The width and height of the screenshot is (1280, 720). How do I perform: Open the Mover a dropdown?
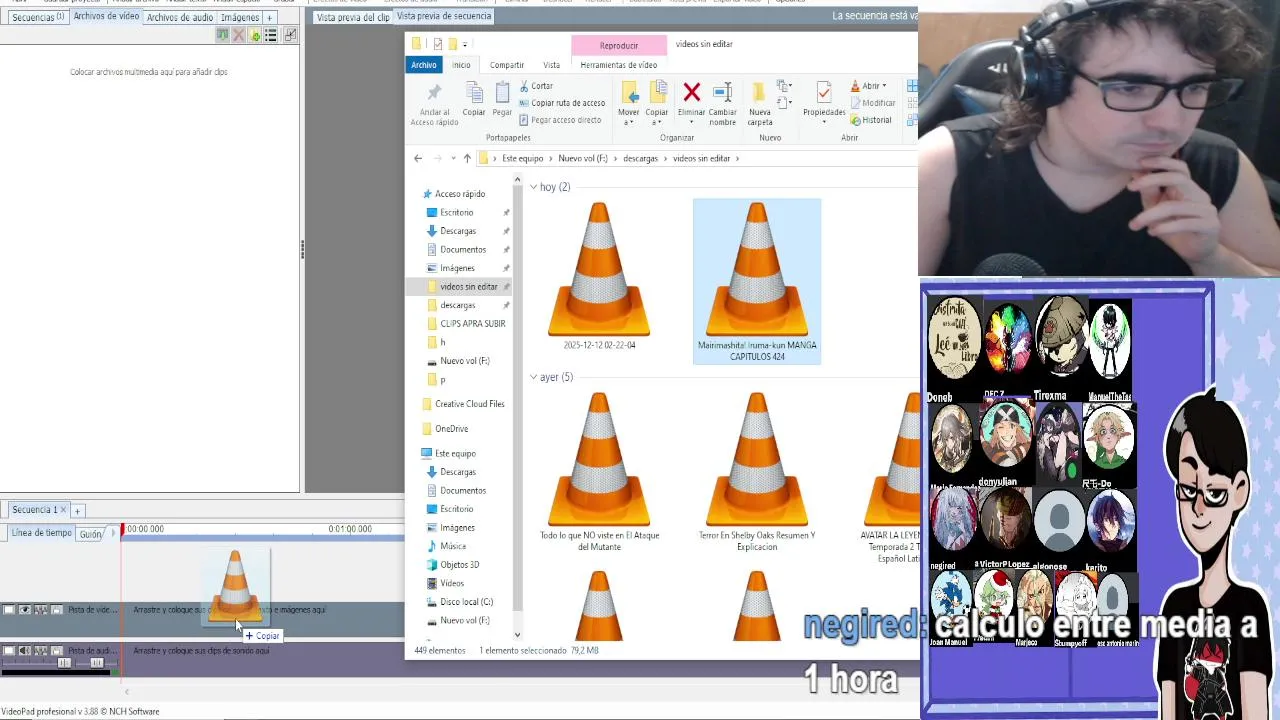coord(629,104)
